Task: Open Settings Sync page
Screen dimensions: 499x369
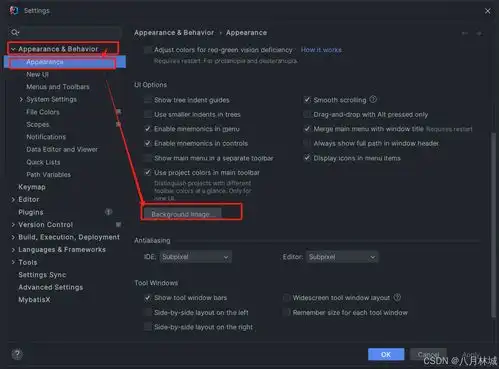Action: [42, 275]
